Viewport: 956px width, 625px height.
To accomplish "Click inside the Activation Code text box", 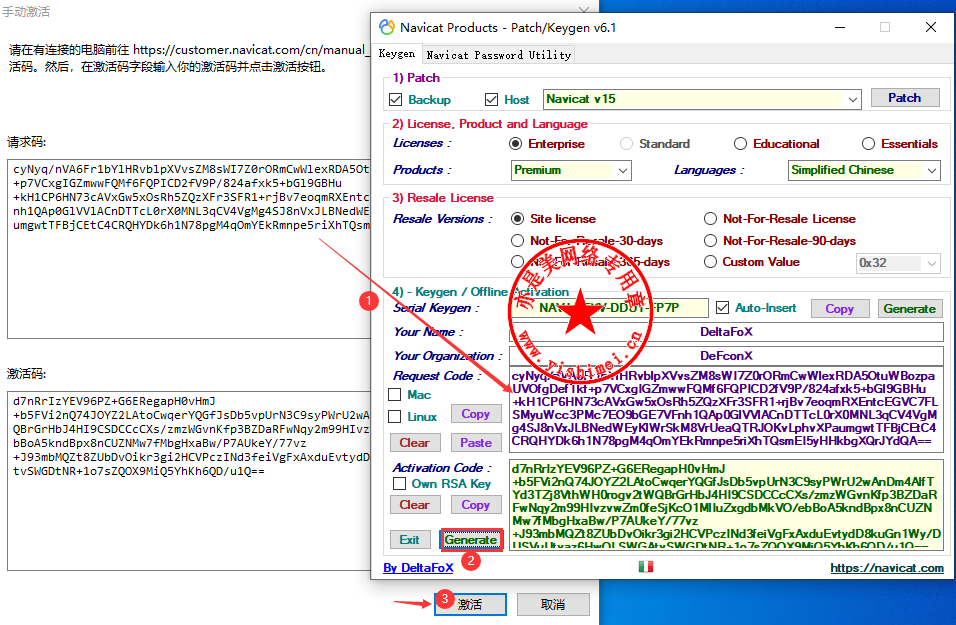I will (x=726, y=505).
